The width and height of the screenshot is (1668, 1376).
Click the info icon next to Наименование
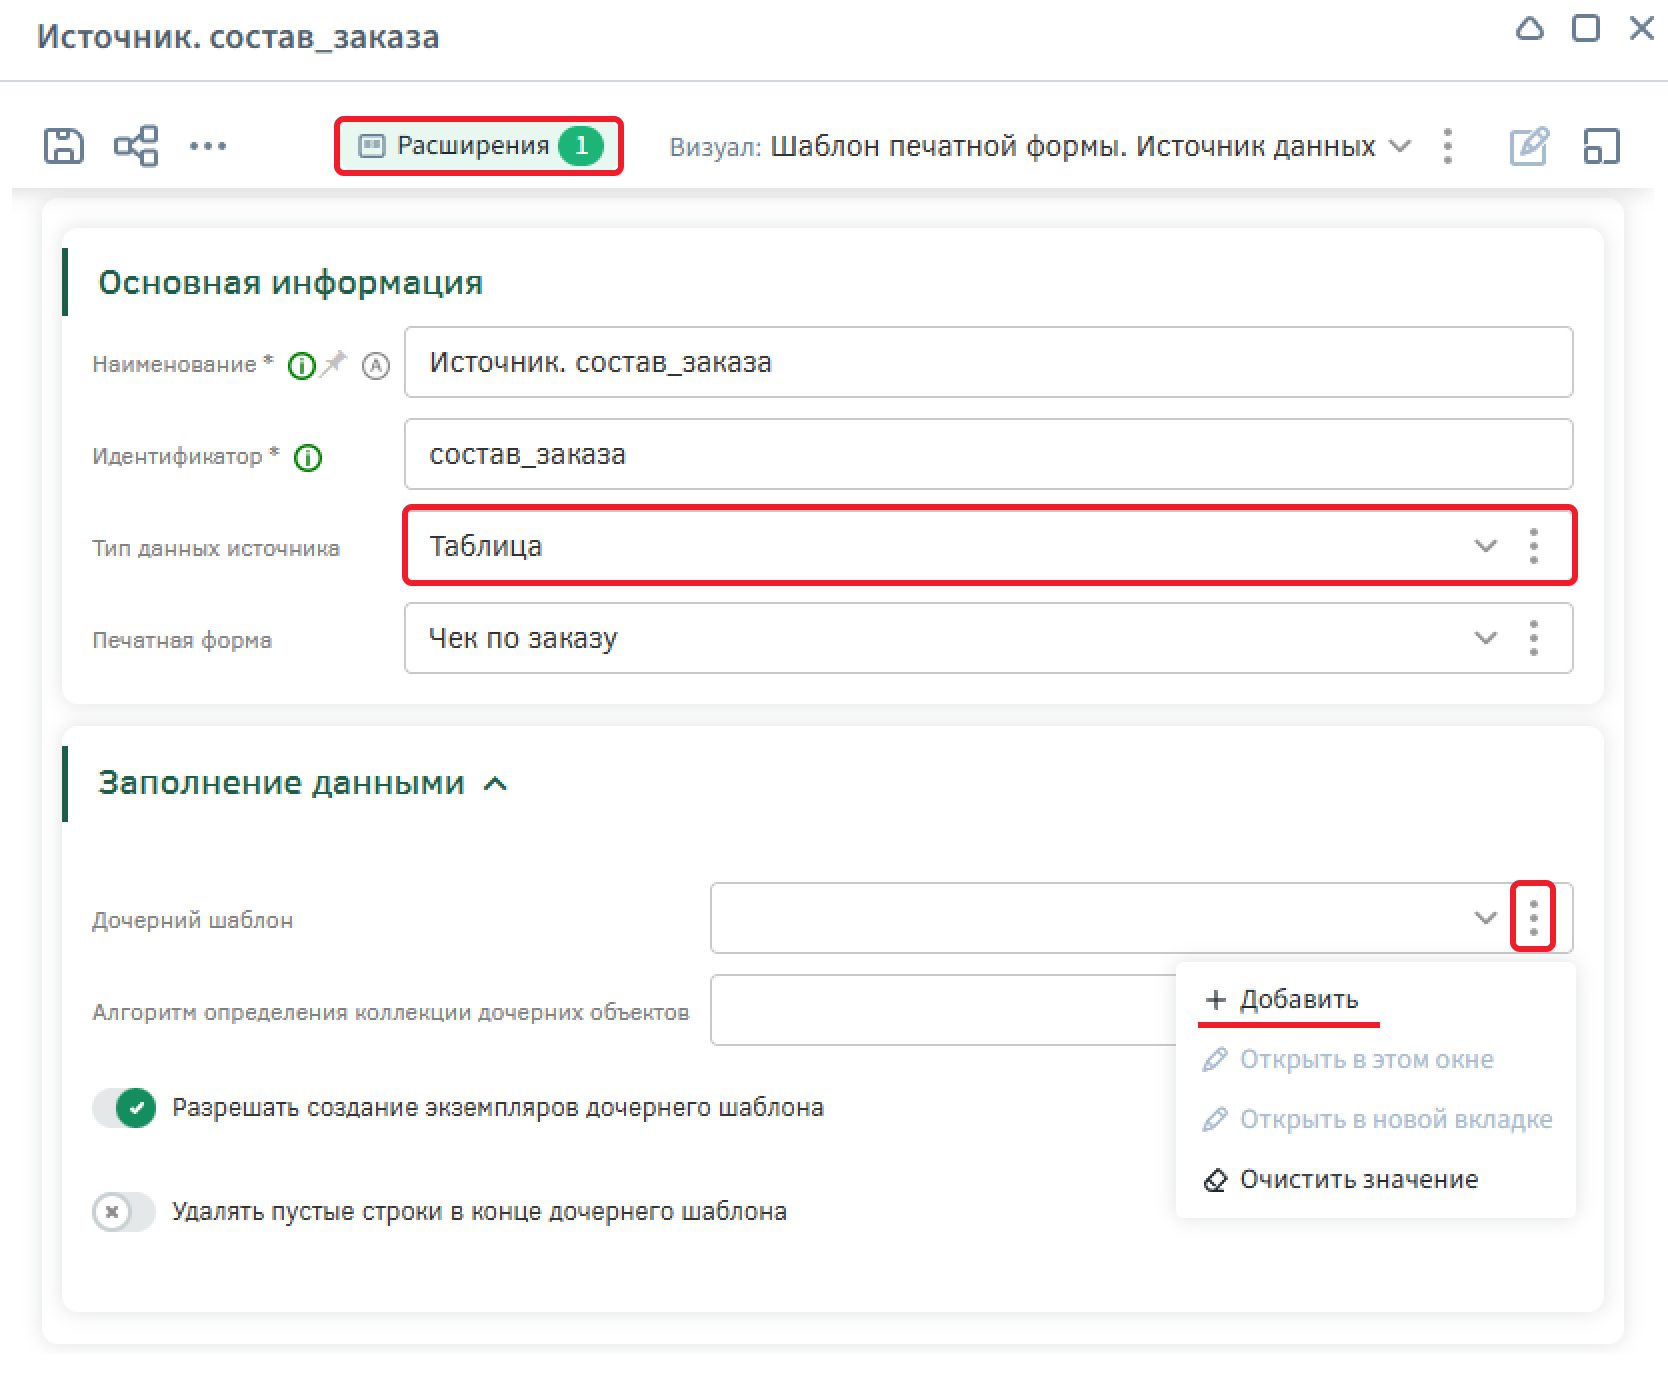(301, 366)
